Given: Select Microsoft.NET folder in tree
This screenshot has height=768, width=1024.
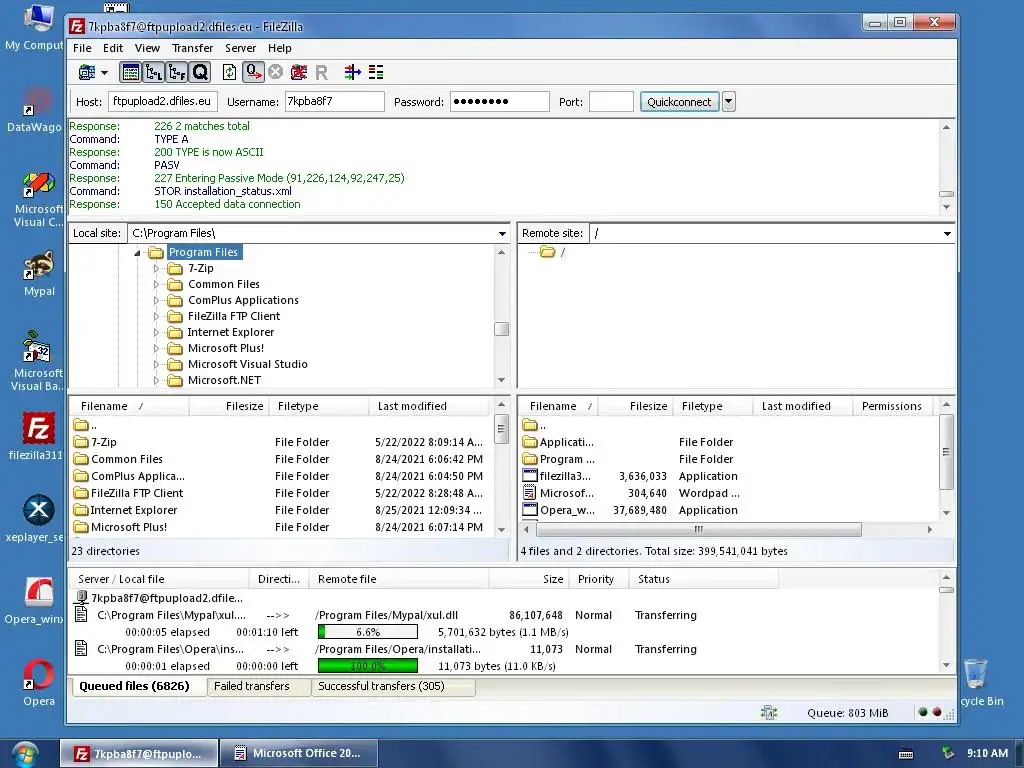Looking at the screenshot, I should point(224,380).
